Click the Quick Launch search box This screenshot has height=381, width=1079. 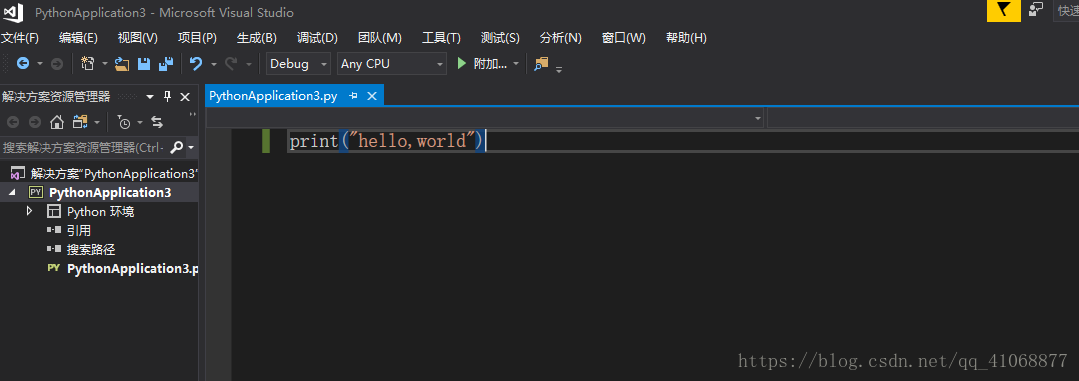[1066, 10]
